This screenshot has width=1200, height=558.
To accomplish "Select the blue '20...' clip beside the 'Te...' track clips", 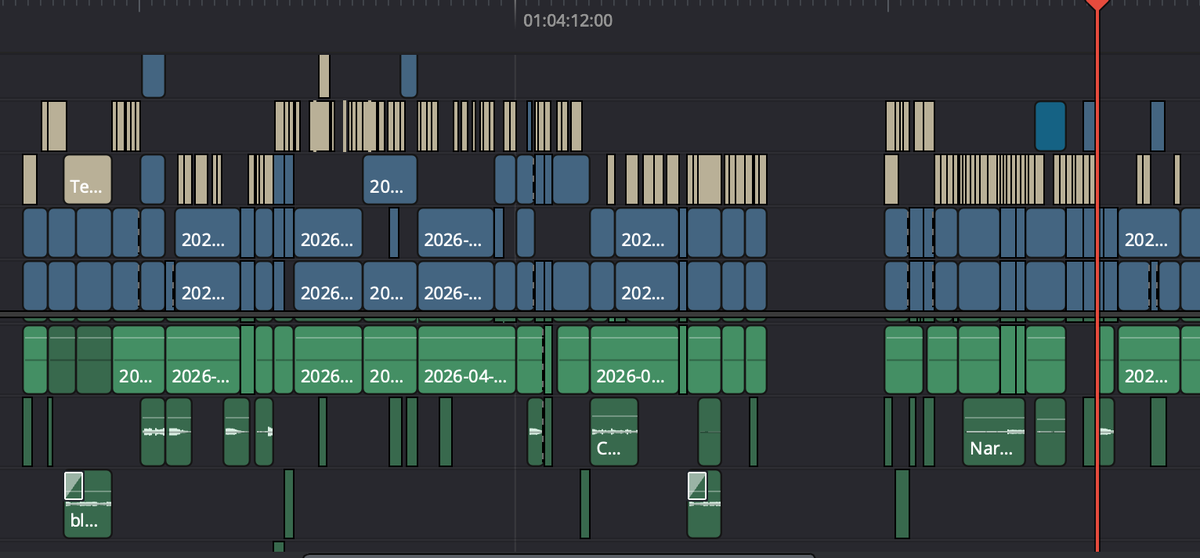I will tap(390, 179).
